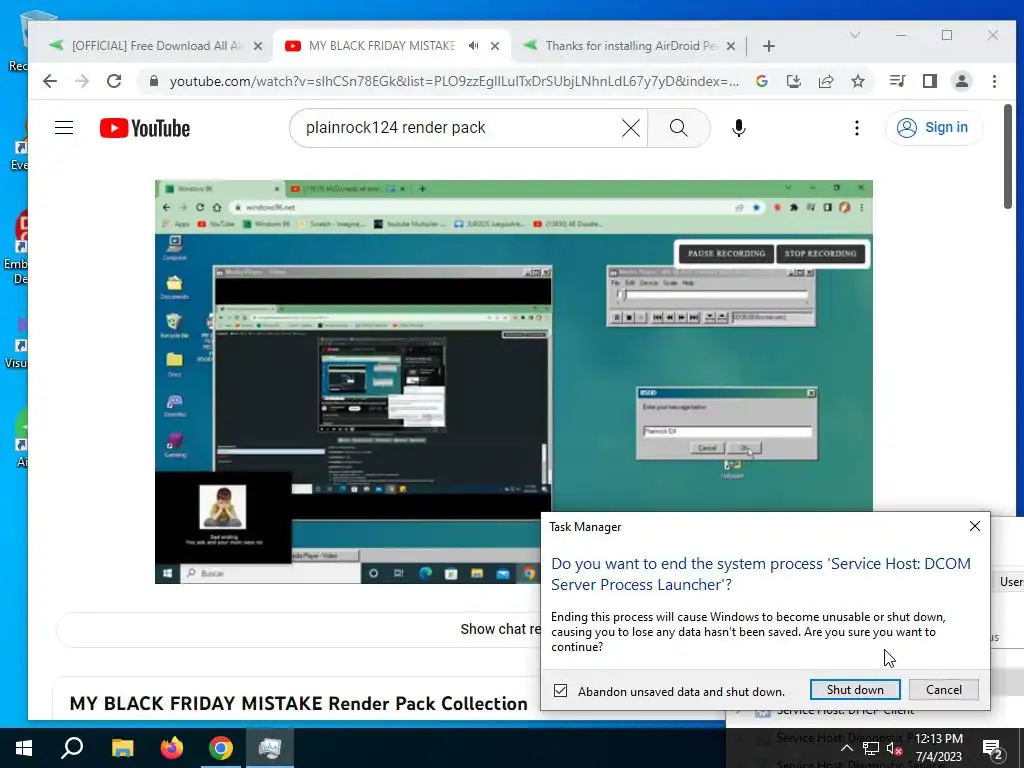Open the media control icon in Chrome's toolbar
This screenshot has height=768, width=1024.
point(897,81)
